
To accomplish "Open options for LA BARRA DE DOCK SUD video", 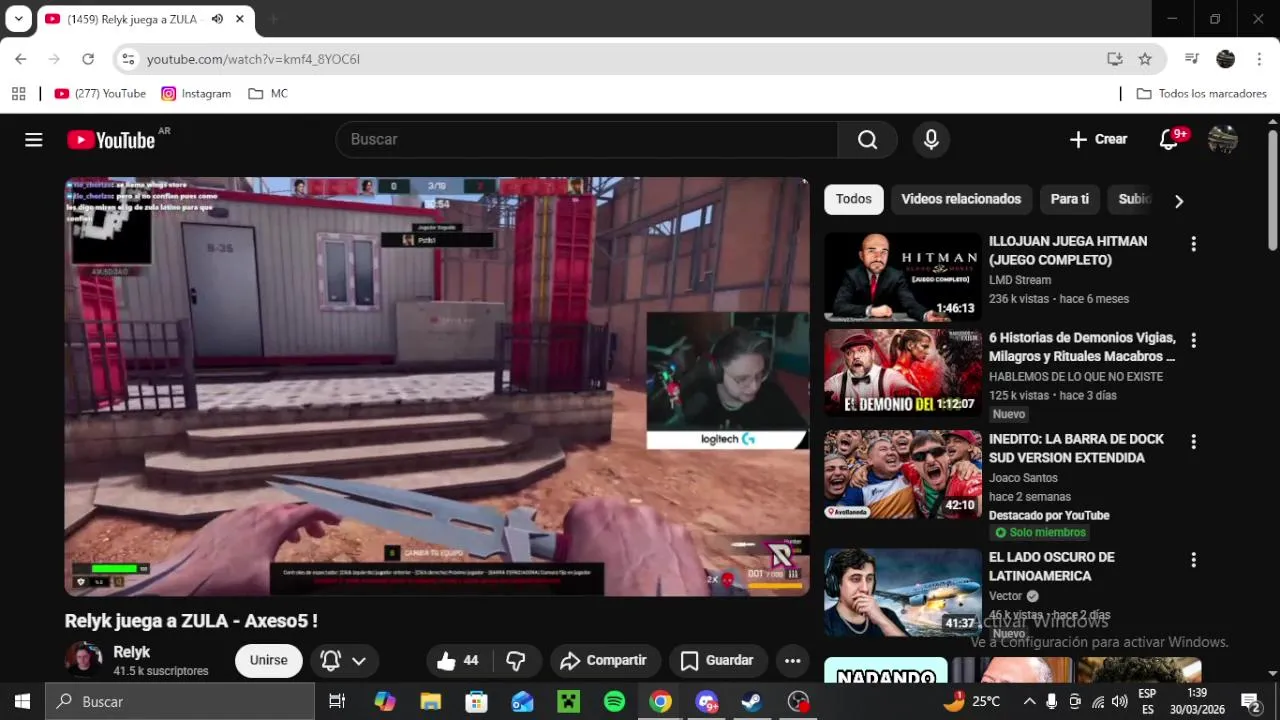I will point(1193,441).
